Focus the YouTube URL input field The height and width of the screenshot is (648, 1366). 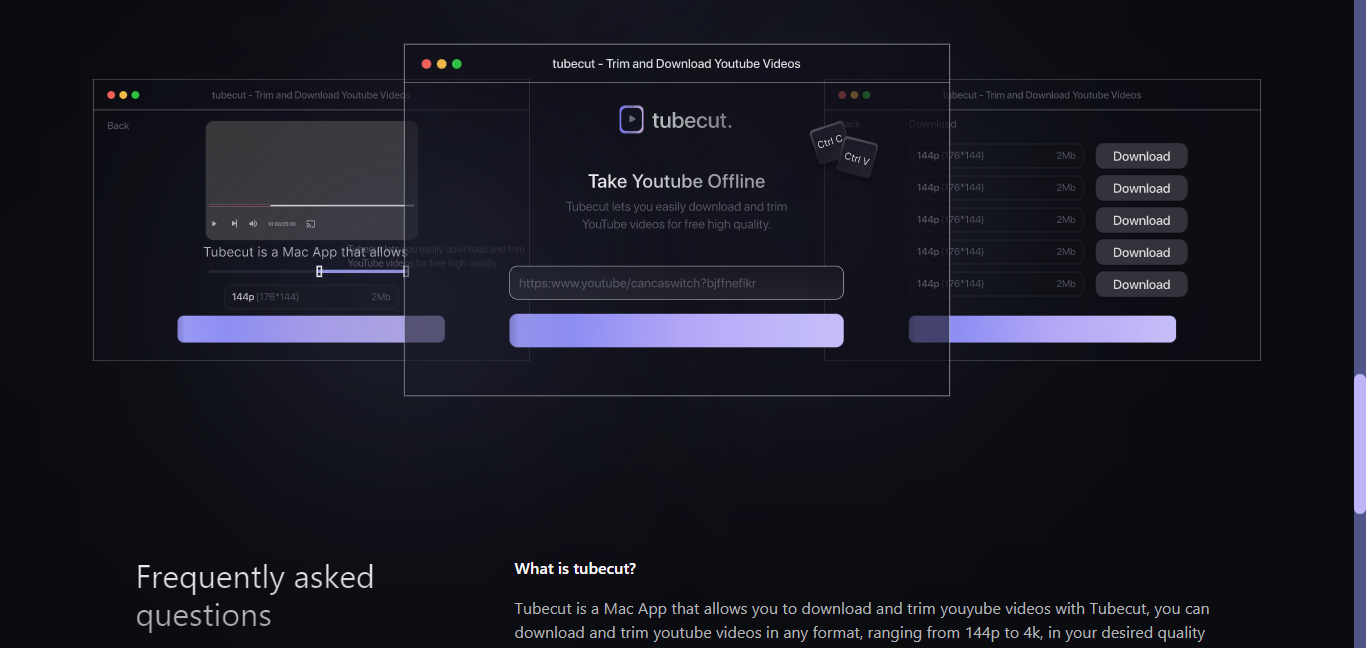coord(676,283)
